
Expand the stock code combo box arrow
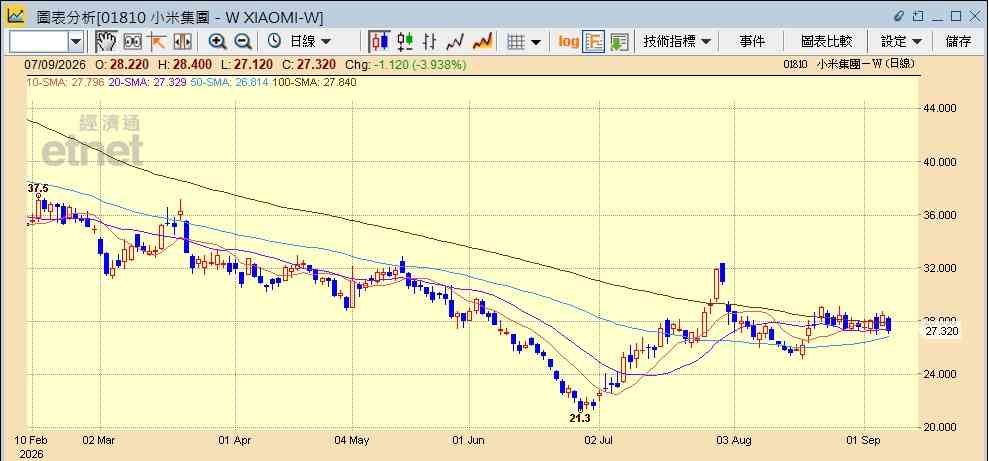click(76, 42)
